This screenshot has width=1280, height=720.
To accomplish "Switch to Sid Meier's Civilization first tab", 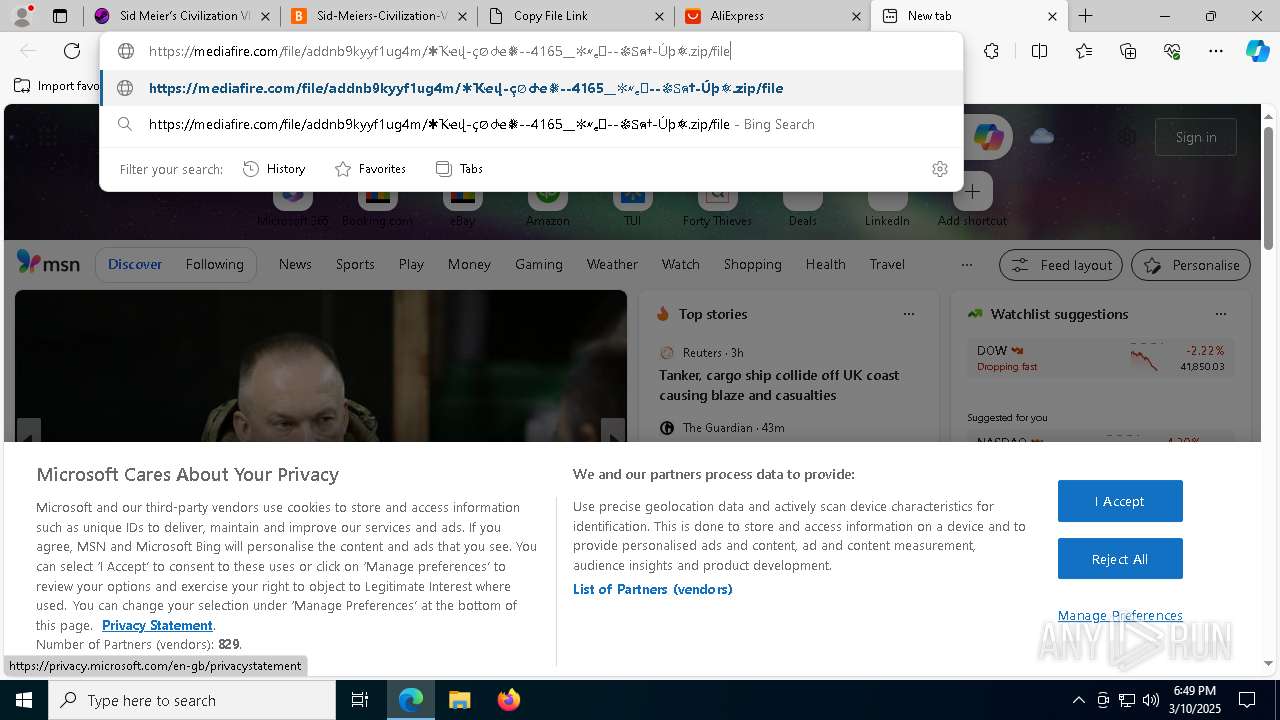I will click(x=182, y=16).
